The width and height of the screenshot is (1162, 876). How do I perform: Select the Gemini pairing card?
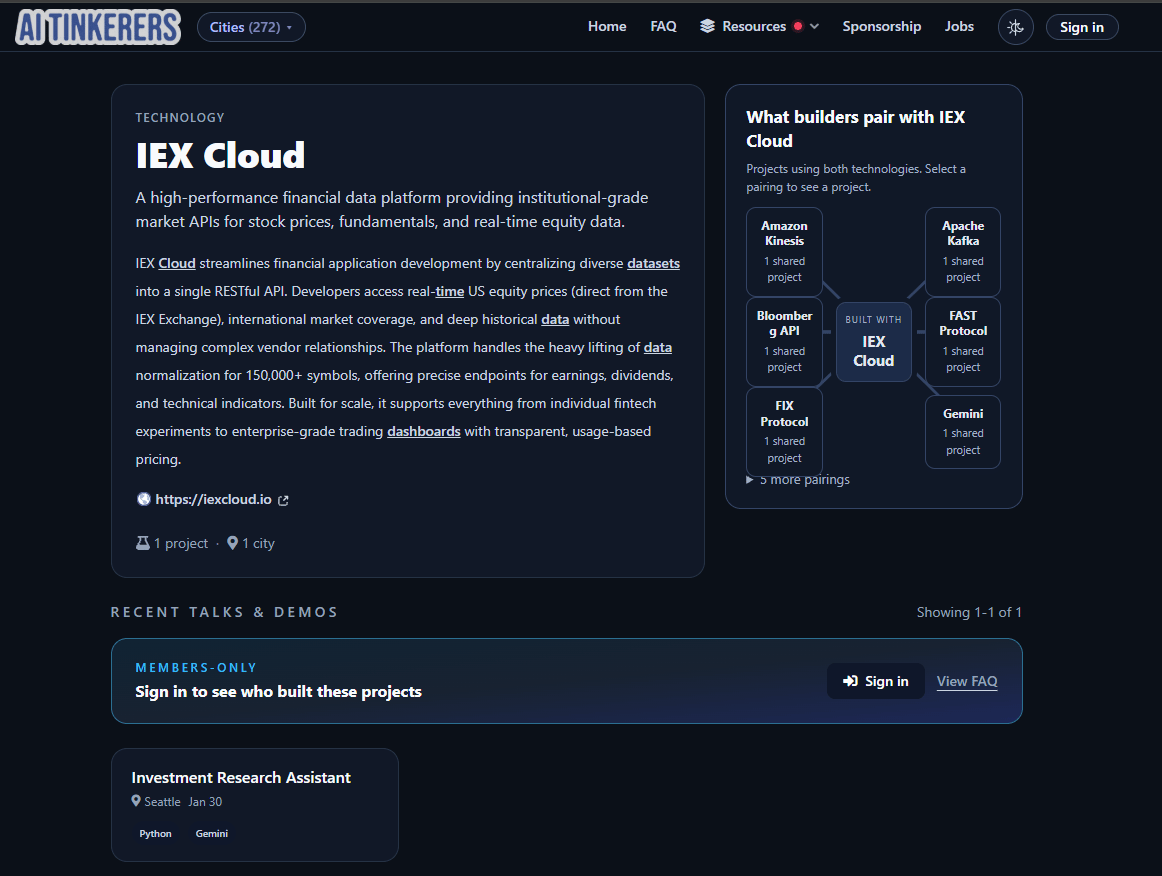pos(963,432)
